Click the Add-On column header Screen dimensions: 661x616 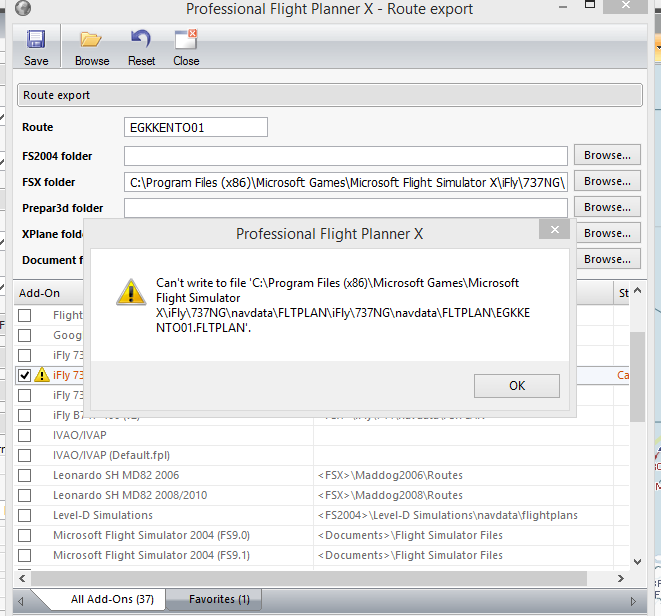(x=49, y=293)
